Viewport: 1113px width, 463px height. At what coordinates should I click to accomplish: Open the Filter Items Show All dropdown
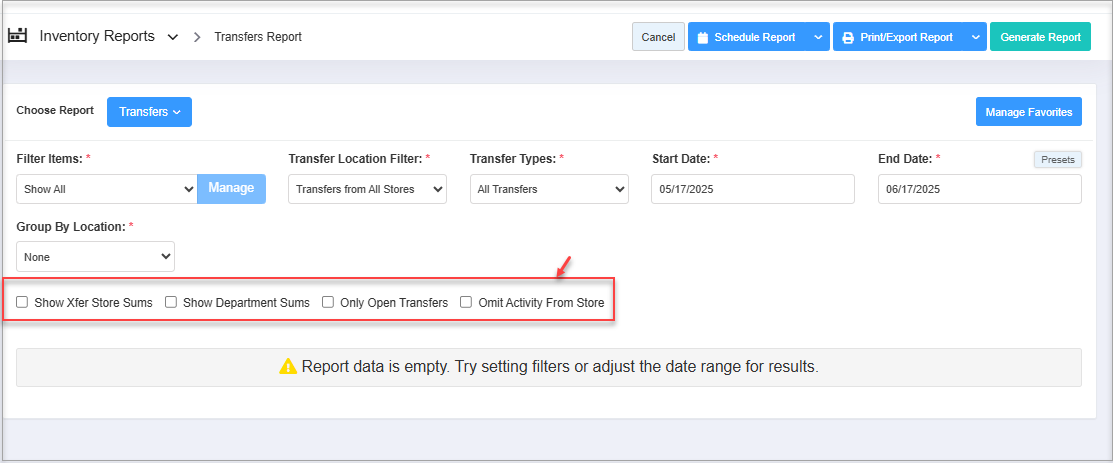[x=106, y=189]
